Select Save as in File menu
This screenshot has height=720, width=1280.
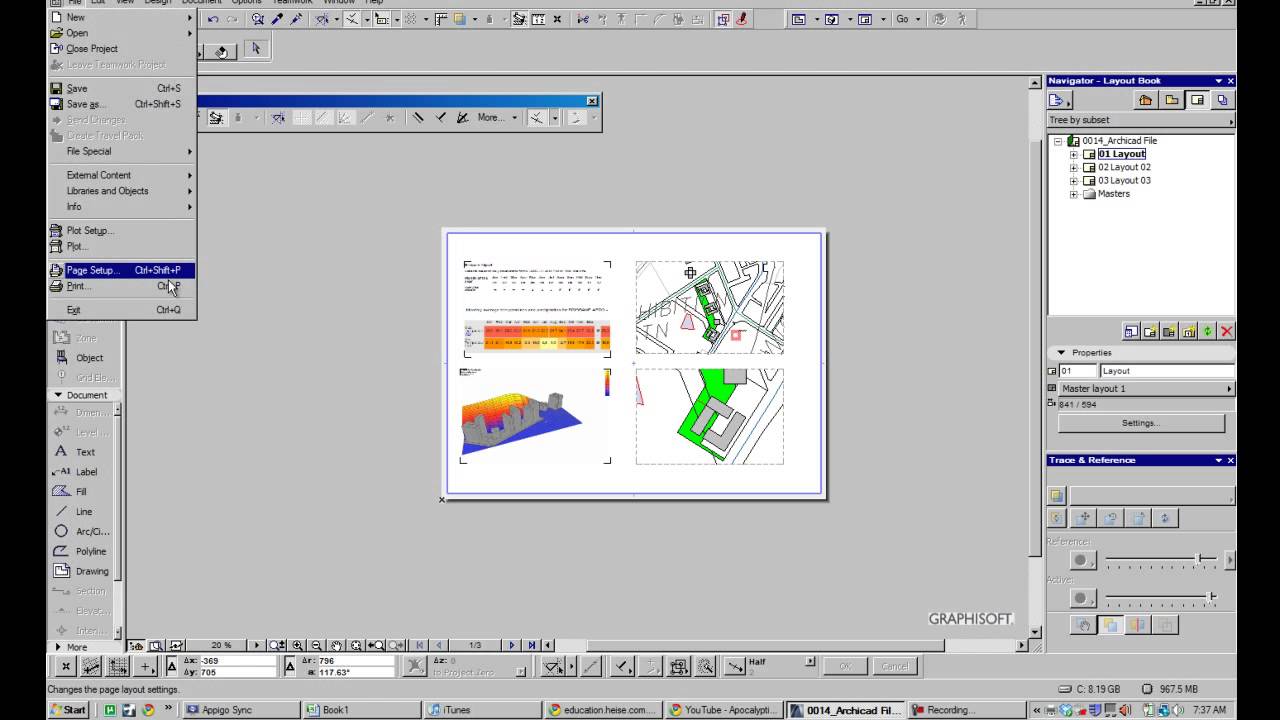point(121,104)
